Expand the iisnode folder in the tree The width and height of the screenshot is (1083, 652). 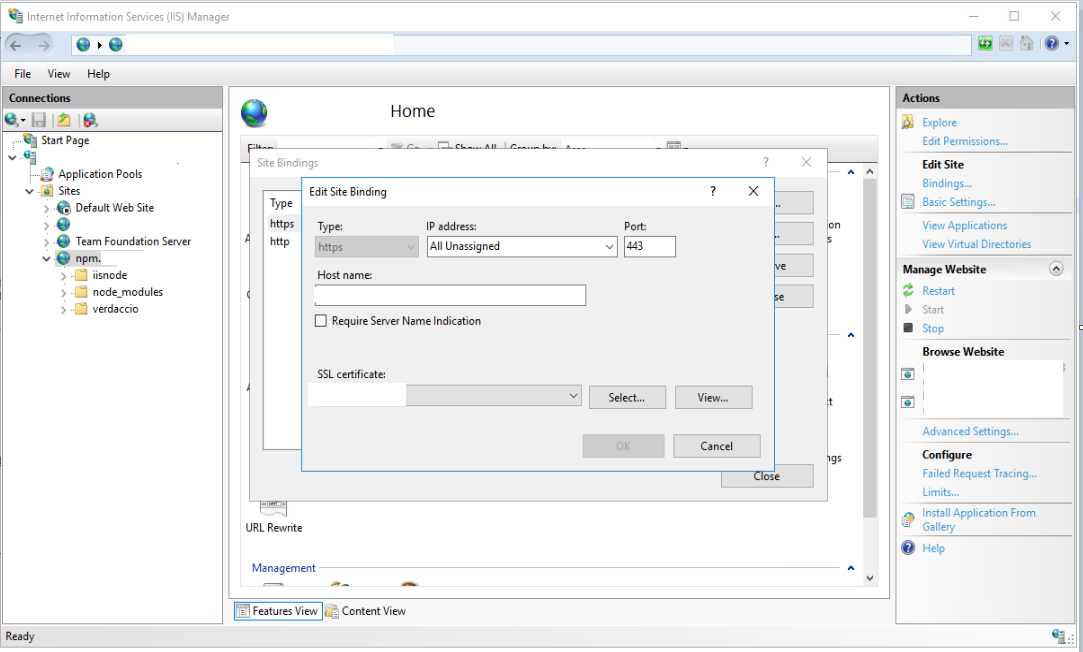[62, 274]
